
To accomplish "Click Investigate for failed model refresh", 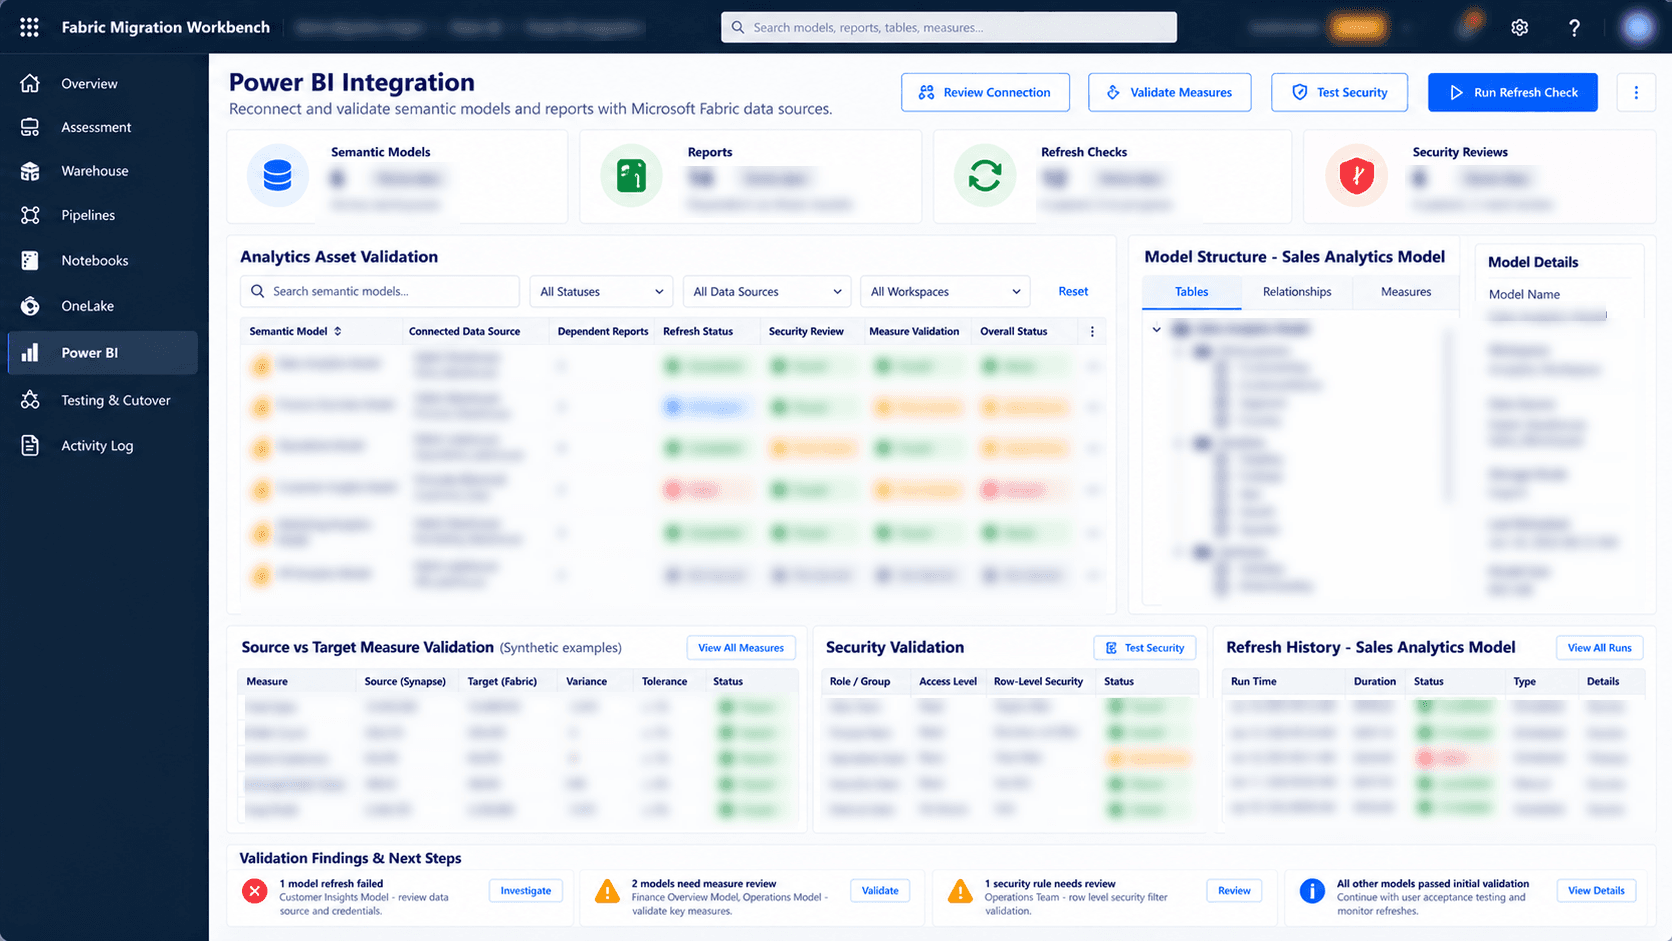I will (526, 891).
